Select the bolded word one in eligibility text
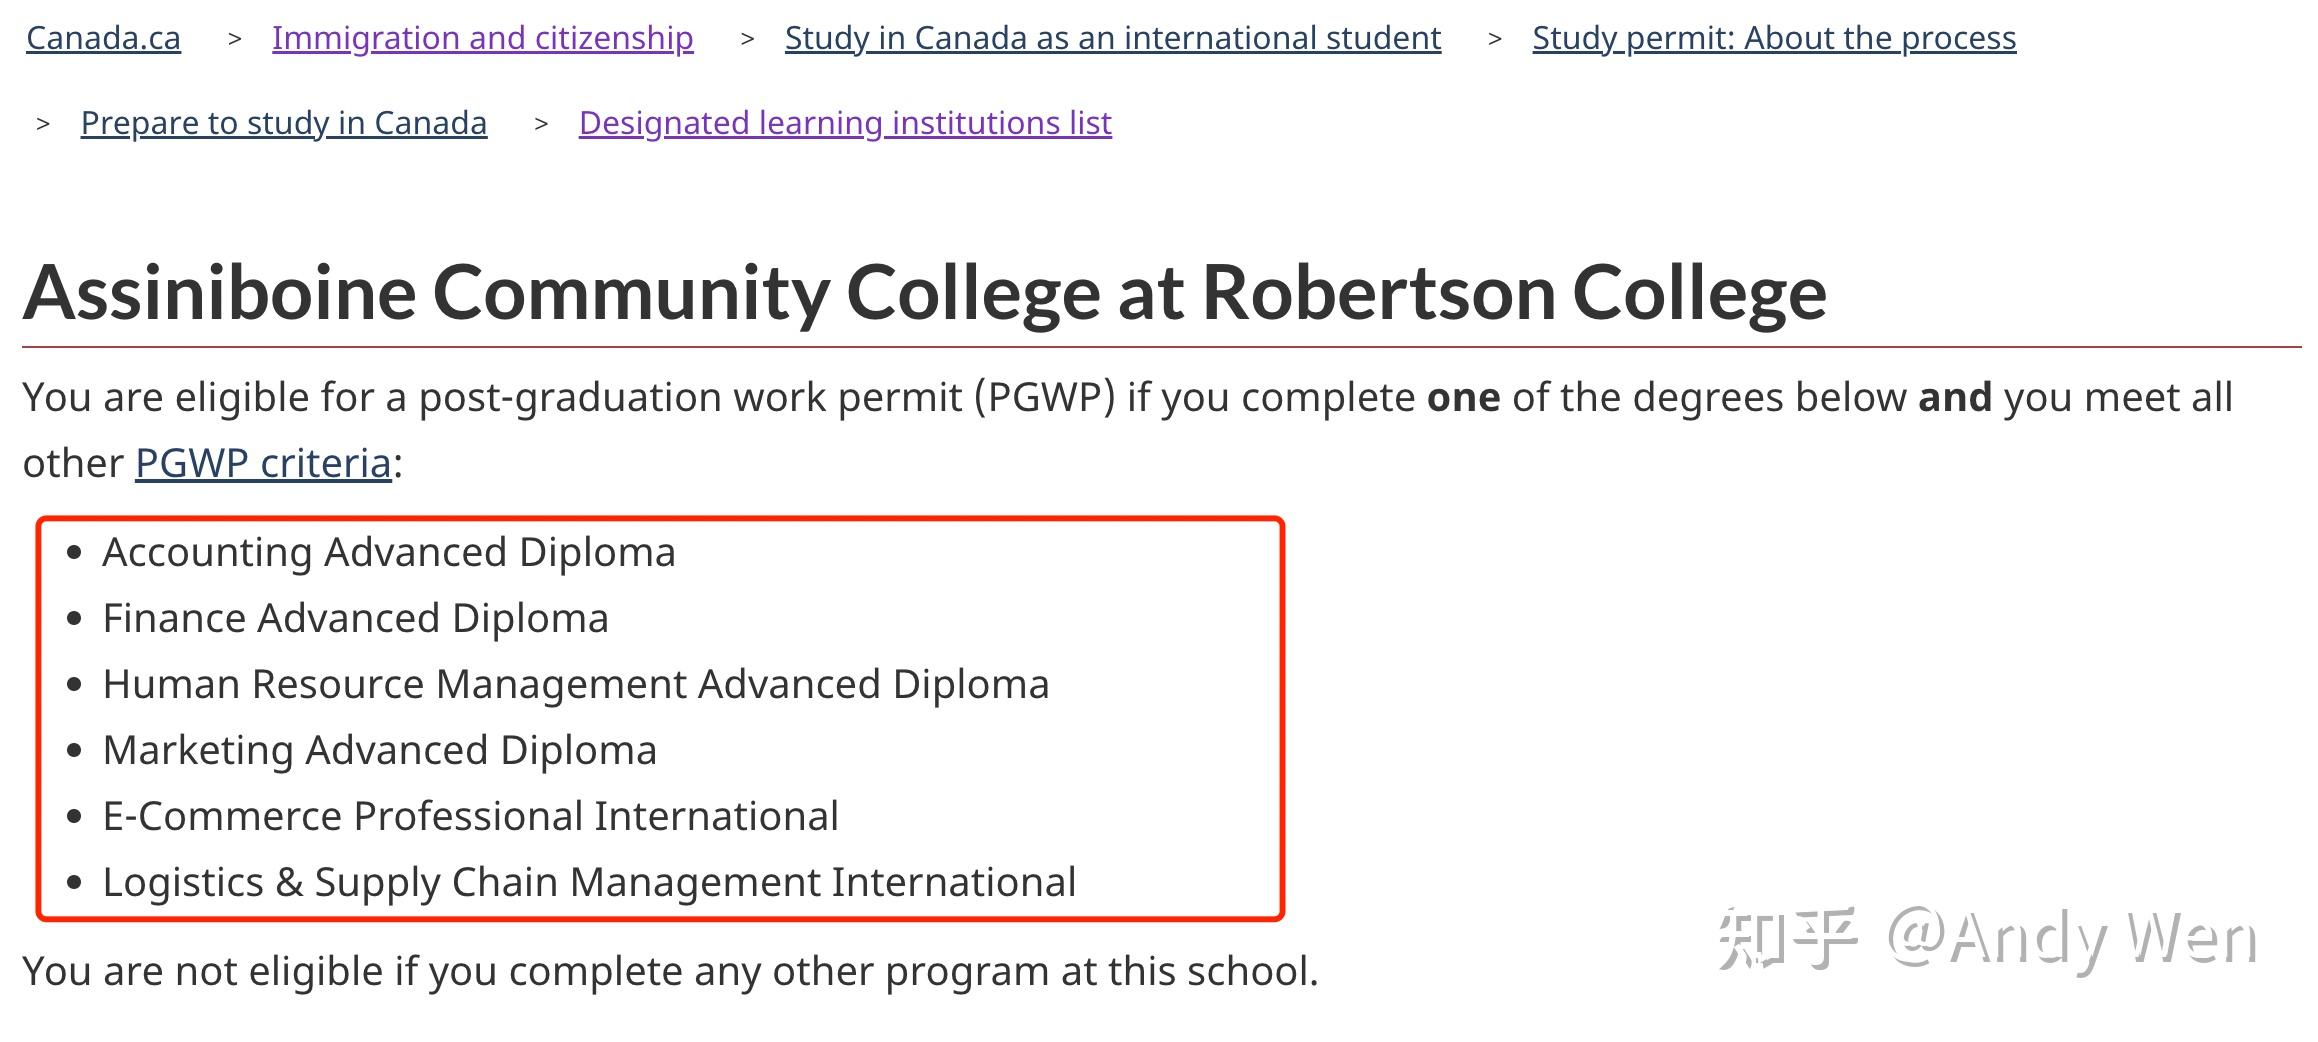 click(x=1467, y=396)
